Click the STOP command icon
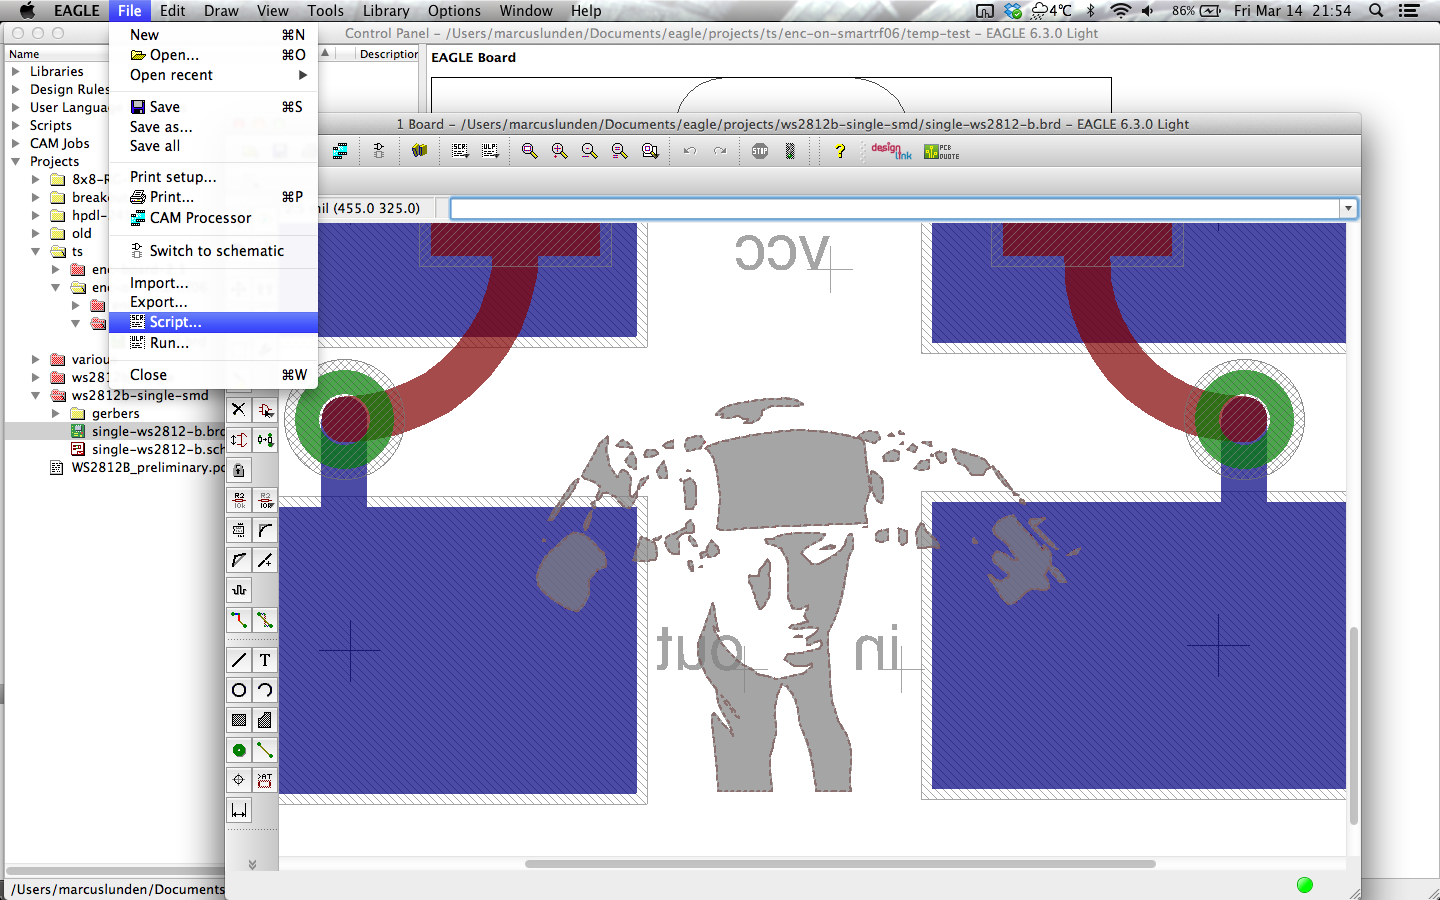Viewport: 1440px width, 900px height. (x=760, y=151)
